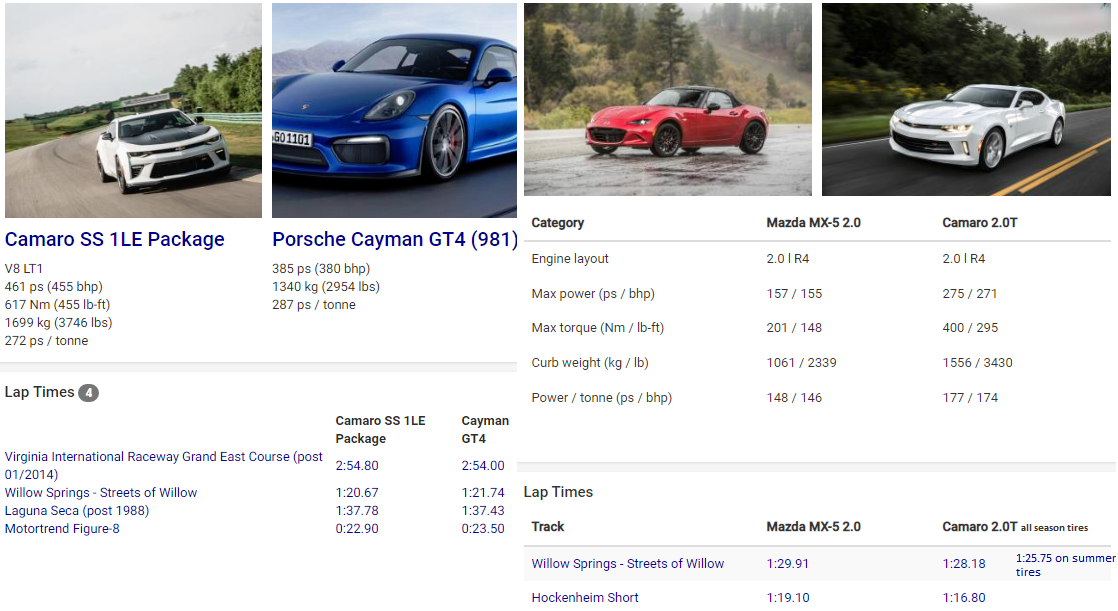Viewport: 1118px width, 611px height.
Task: Click Camaro 2.0T lap time 1:28.18
Action: click(964, 564)
